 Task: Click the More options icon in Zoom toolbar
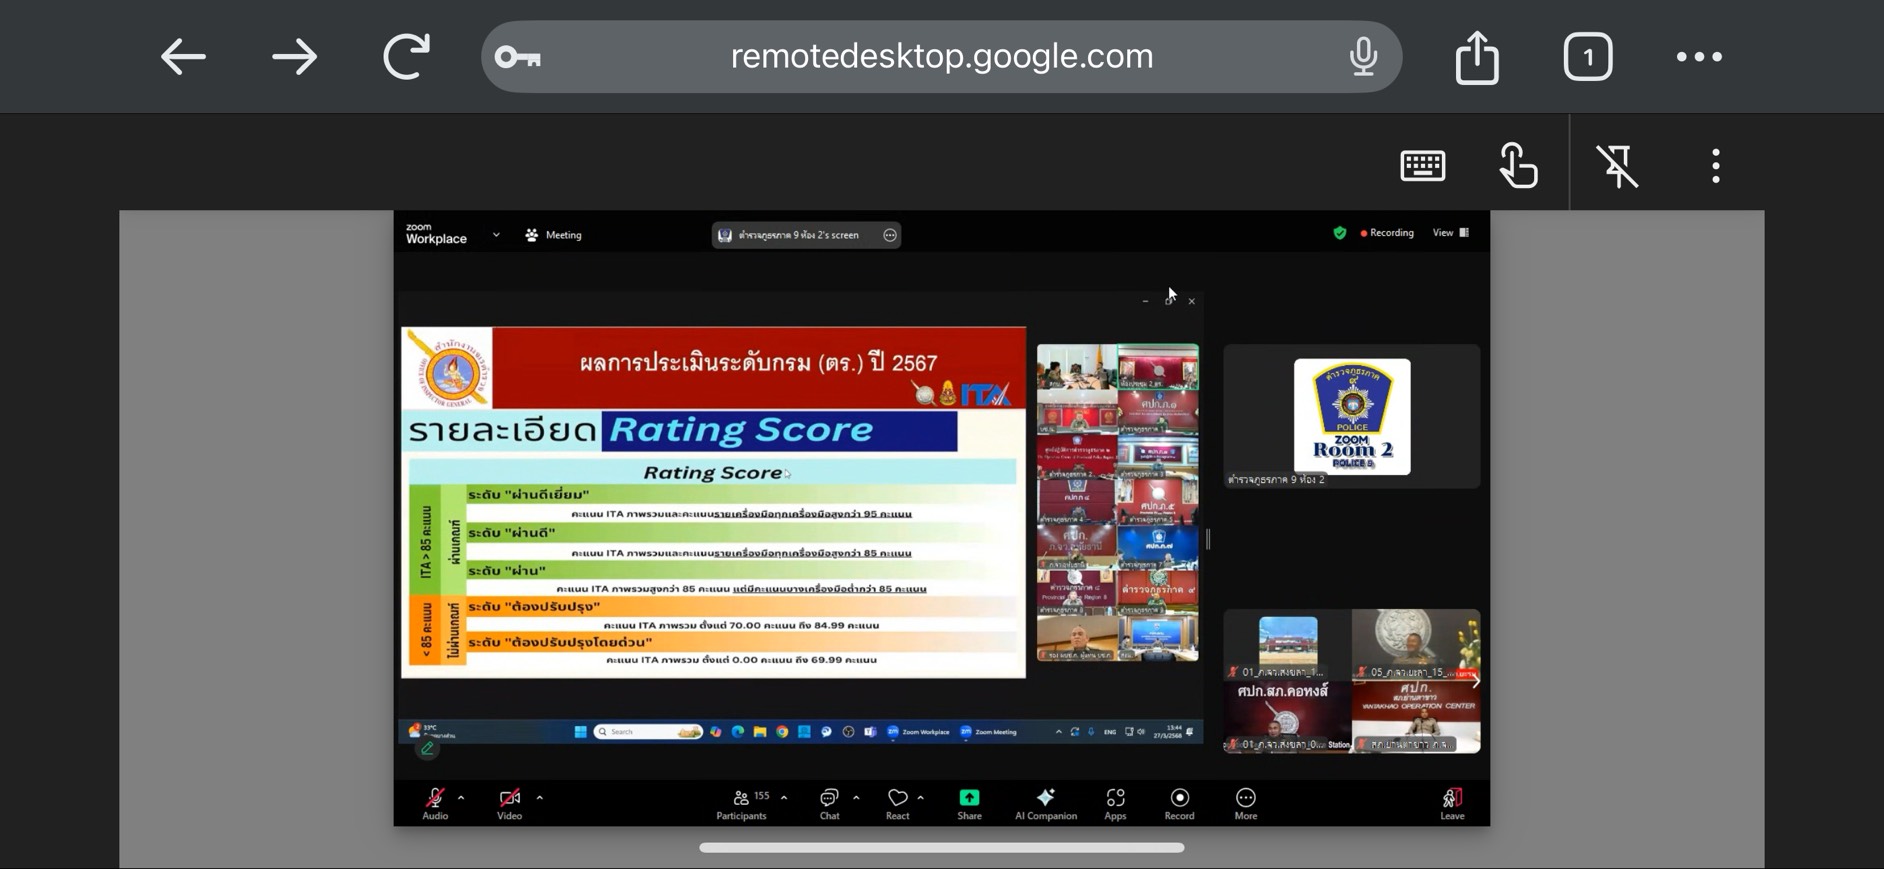point(1245,802)
